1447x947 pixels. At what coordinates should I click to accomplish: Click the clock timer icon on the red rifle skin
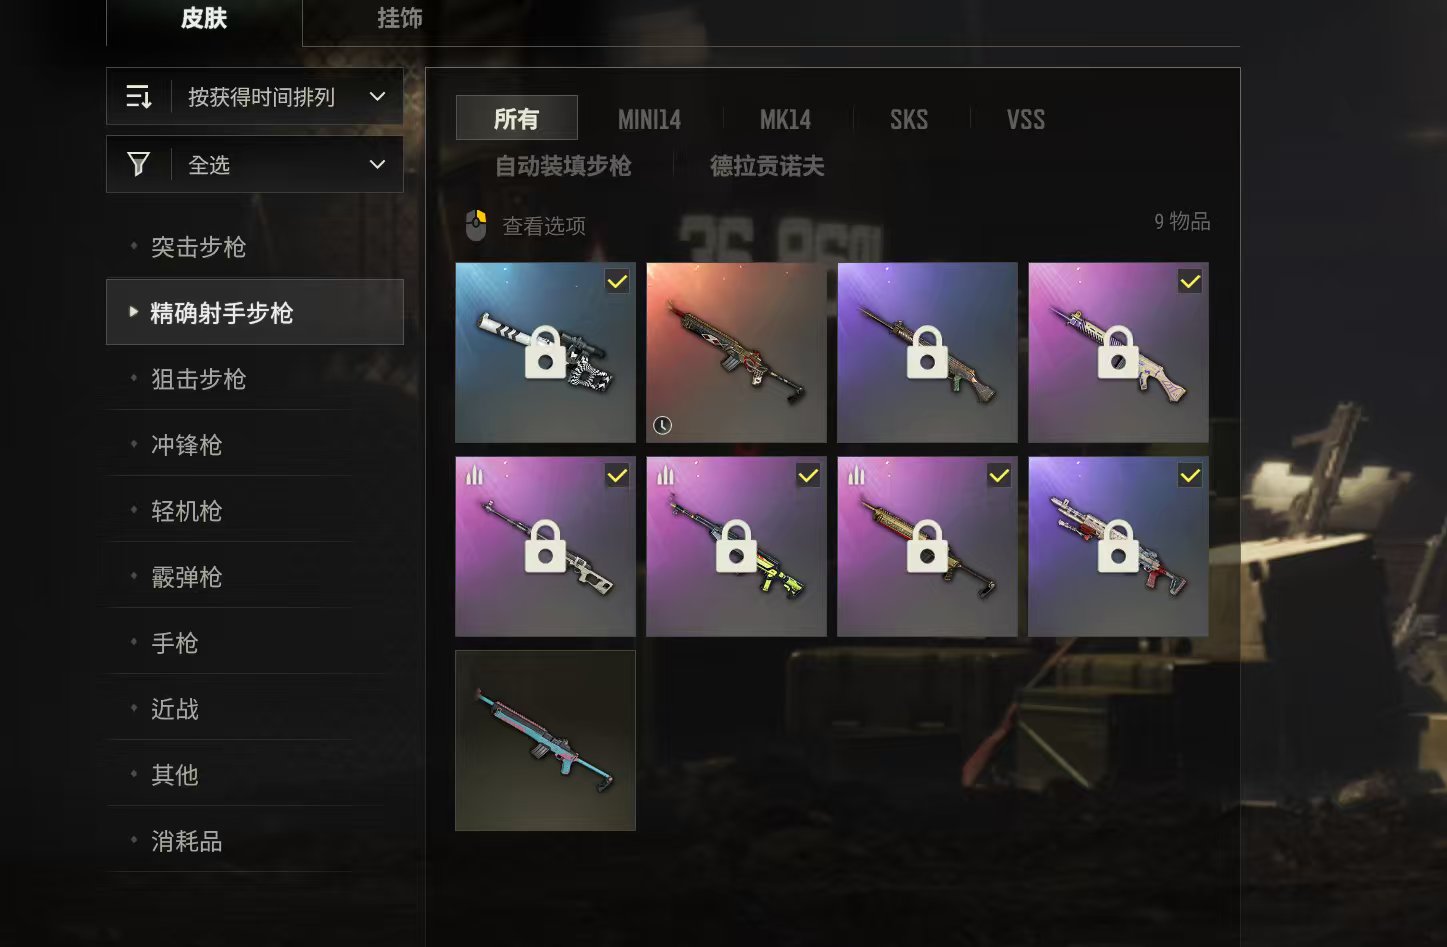coord(662,426)
